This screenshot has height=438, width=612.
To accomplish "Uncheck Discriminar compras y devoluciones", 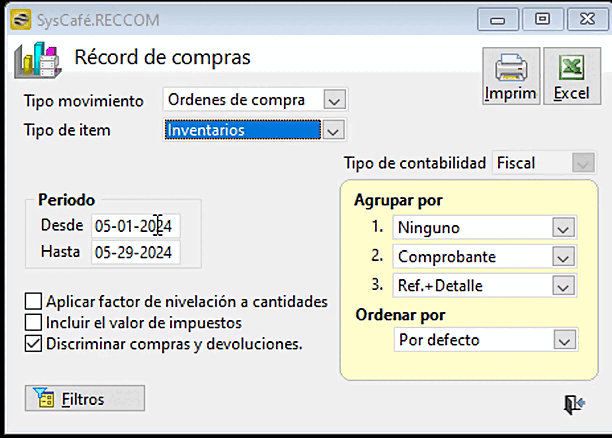I will coord(34,344).
